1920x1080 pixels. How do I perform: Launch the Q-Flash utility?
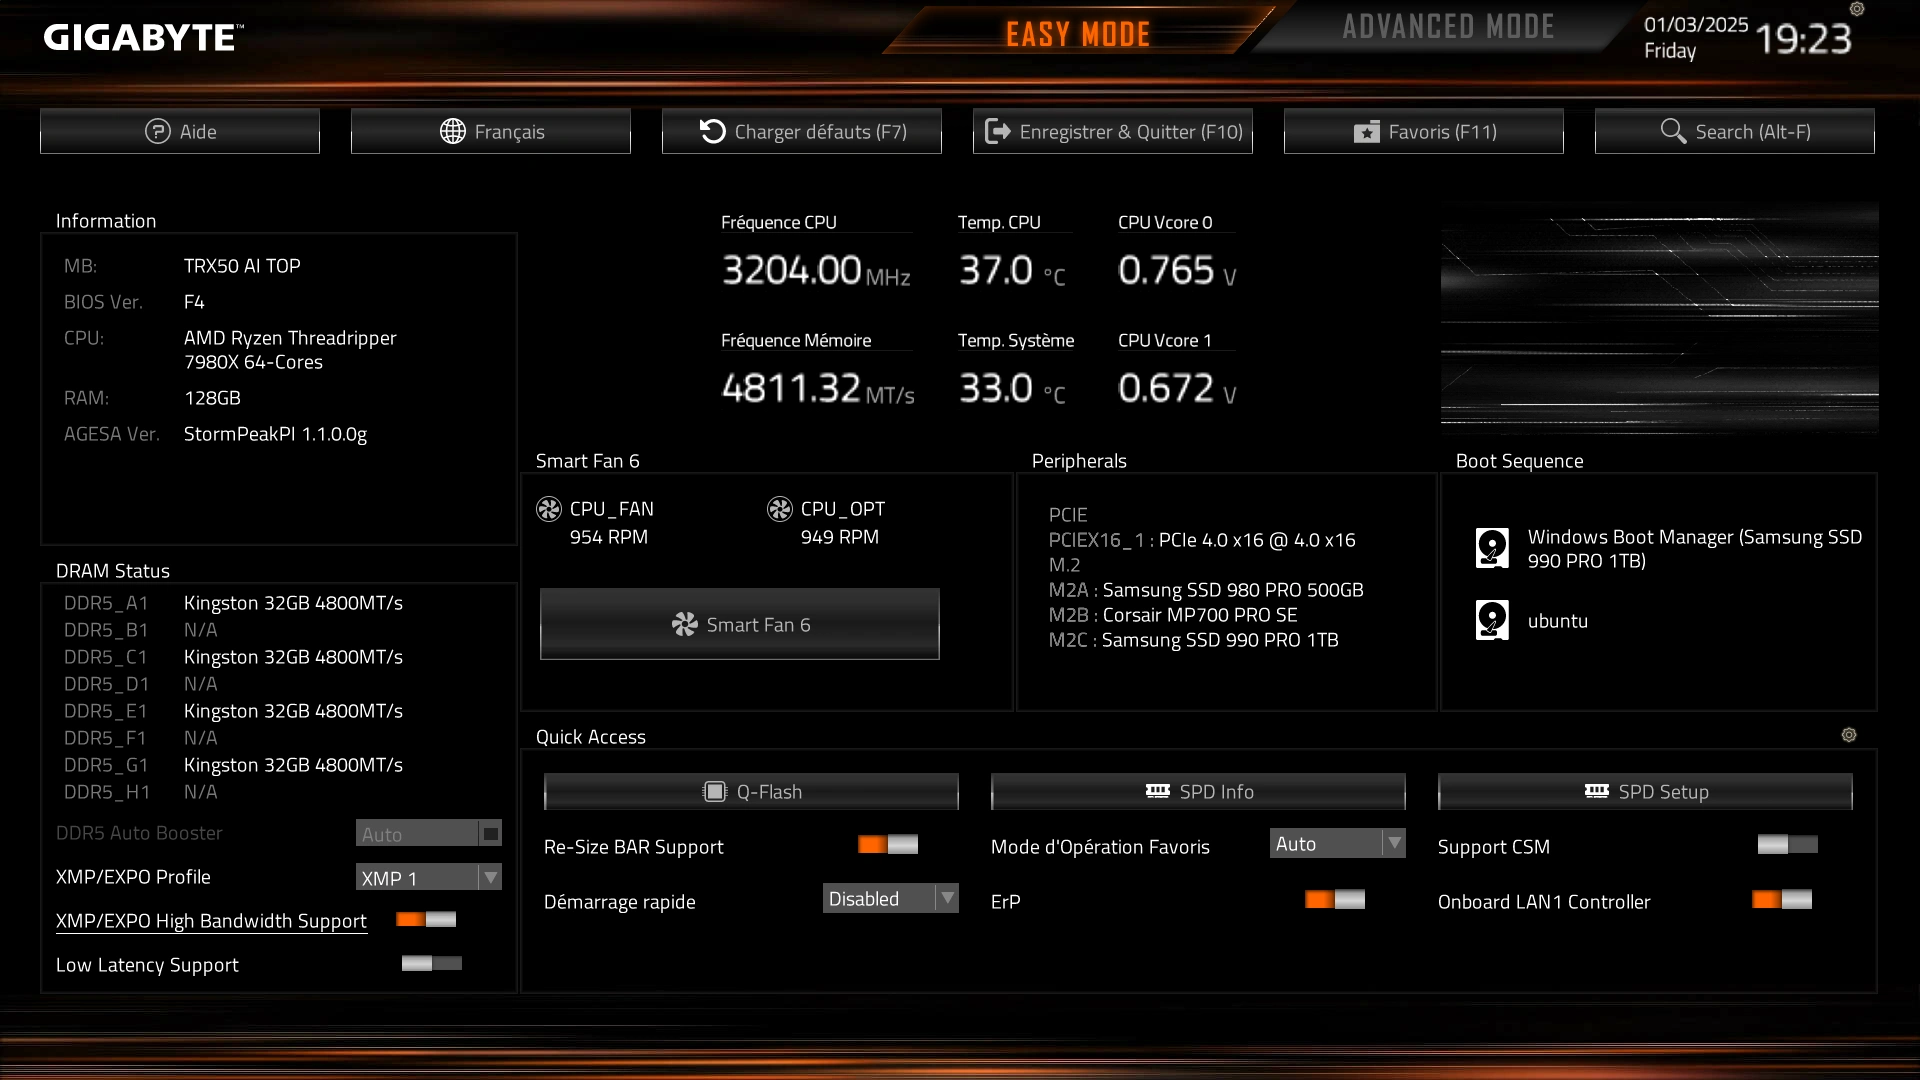(x=751, y=791)
